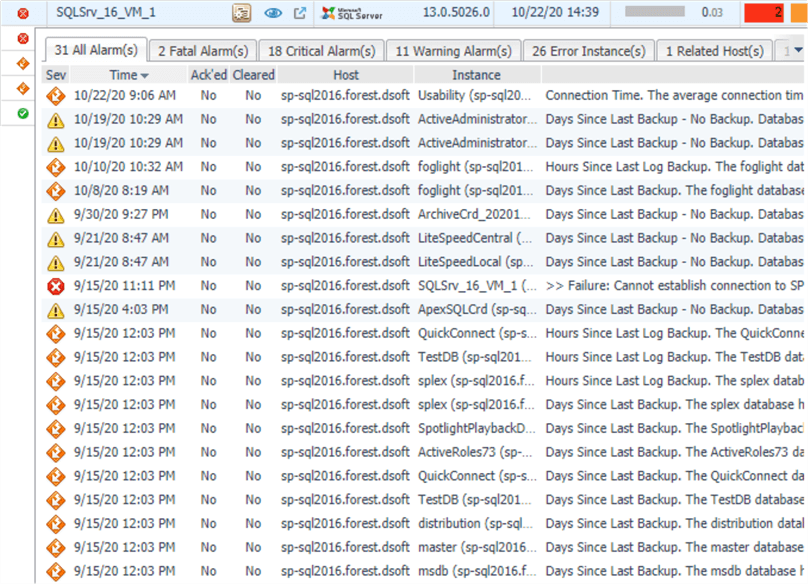This screenshot has width=808, height=584.
Task: Sort by the Sev column header
Action: (56, 75)
